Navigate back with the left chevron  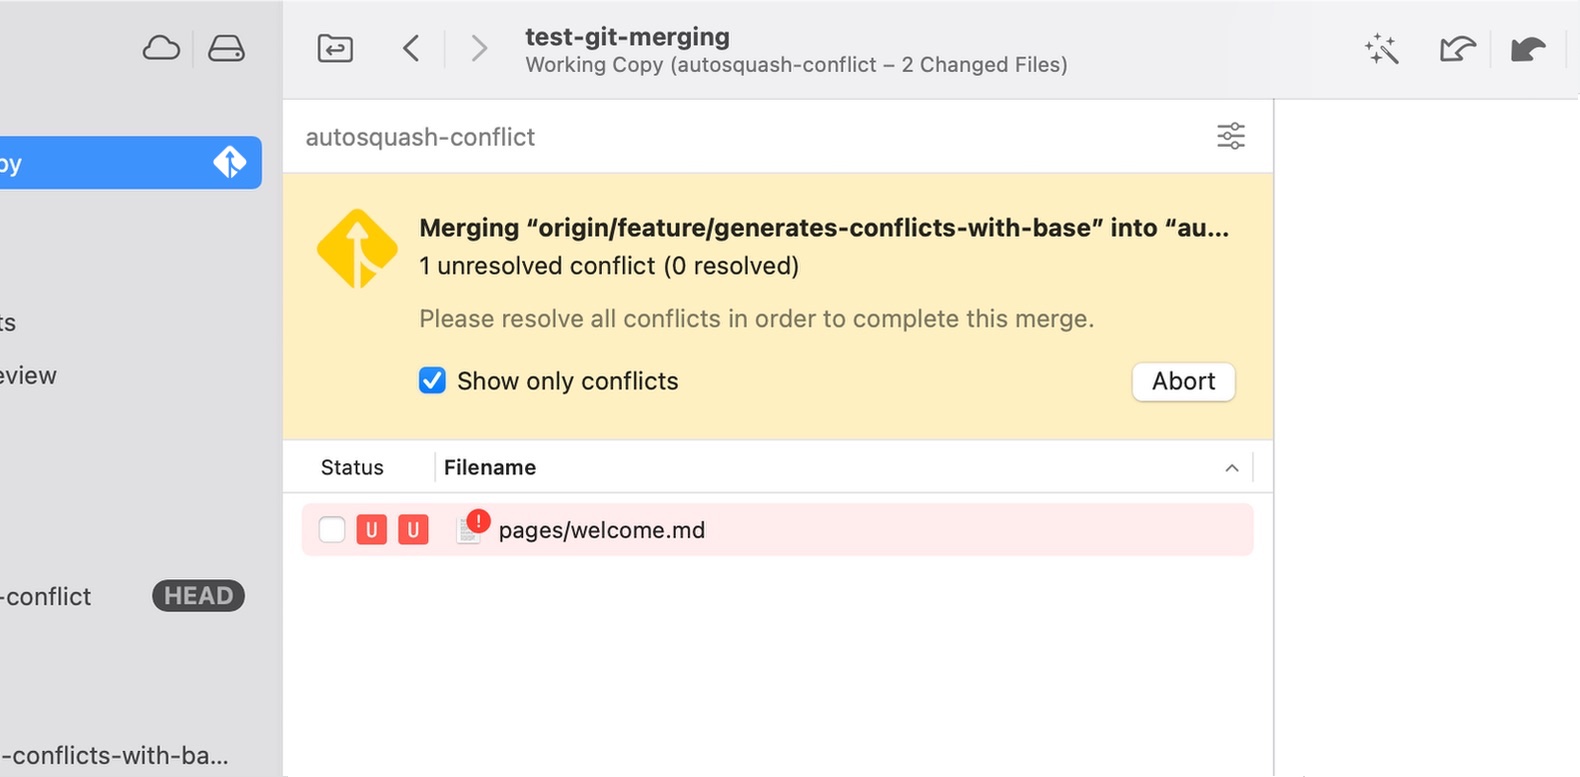tap(411, 48)
